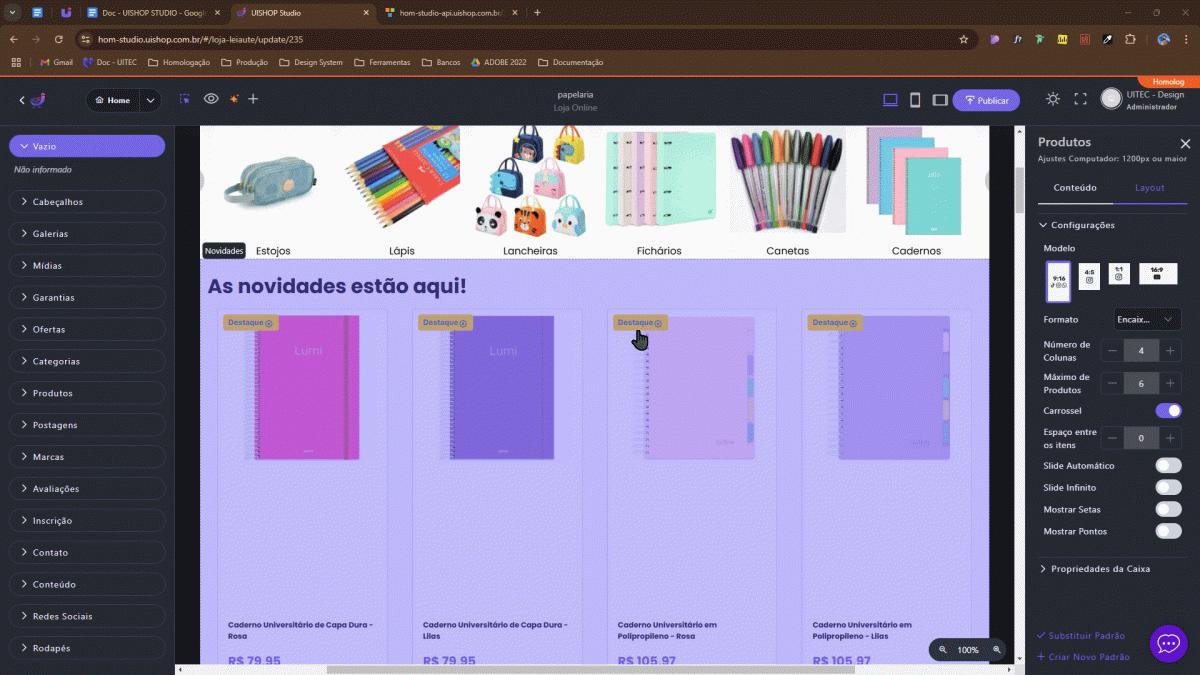Screen dimensions: 1200x675
Task: Switch to the Conteúdo tab
Action: click(x=1075, y=188)
